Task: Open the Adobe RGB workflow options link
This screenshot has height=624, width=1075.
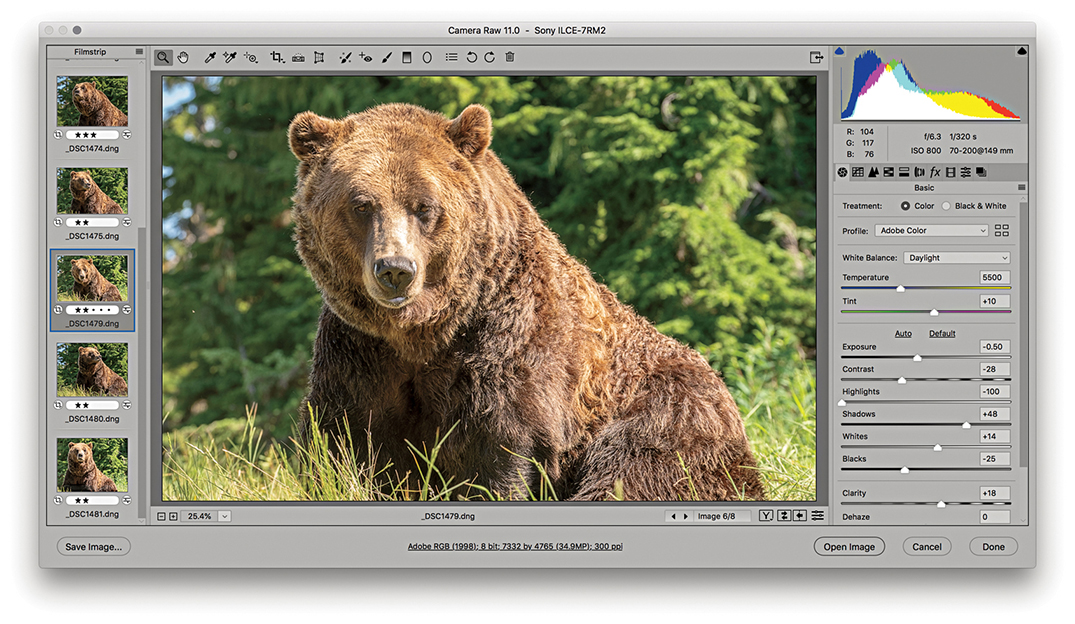Action: (x=514, y=547)
